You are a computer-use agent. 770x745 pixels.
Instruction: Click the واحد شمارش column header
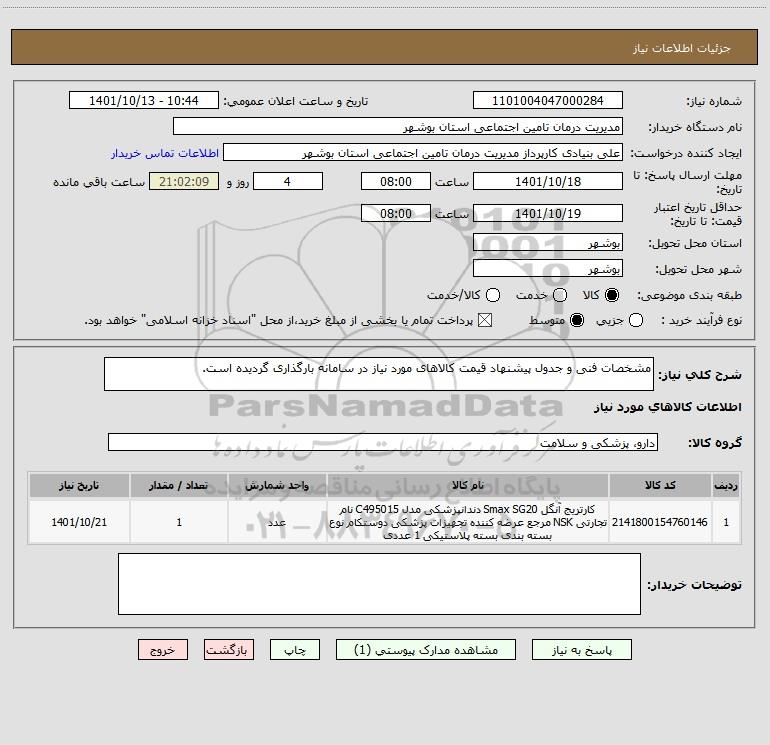[x=277, y=485]
